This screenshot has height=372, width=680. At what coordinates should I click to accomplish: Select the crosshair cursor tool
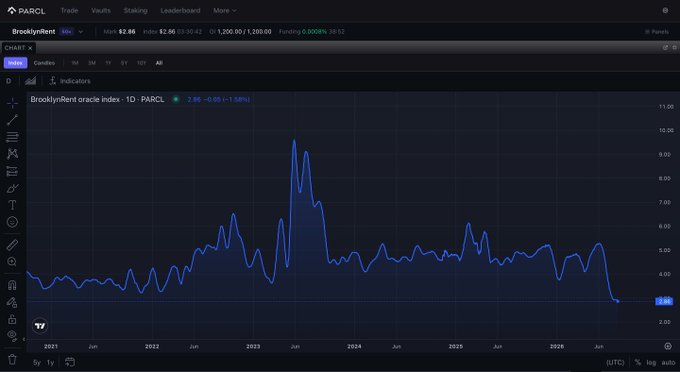[x=12, y=103]
